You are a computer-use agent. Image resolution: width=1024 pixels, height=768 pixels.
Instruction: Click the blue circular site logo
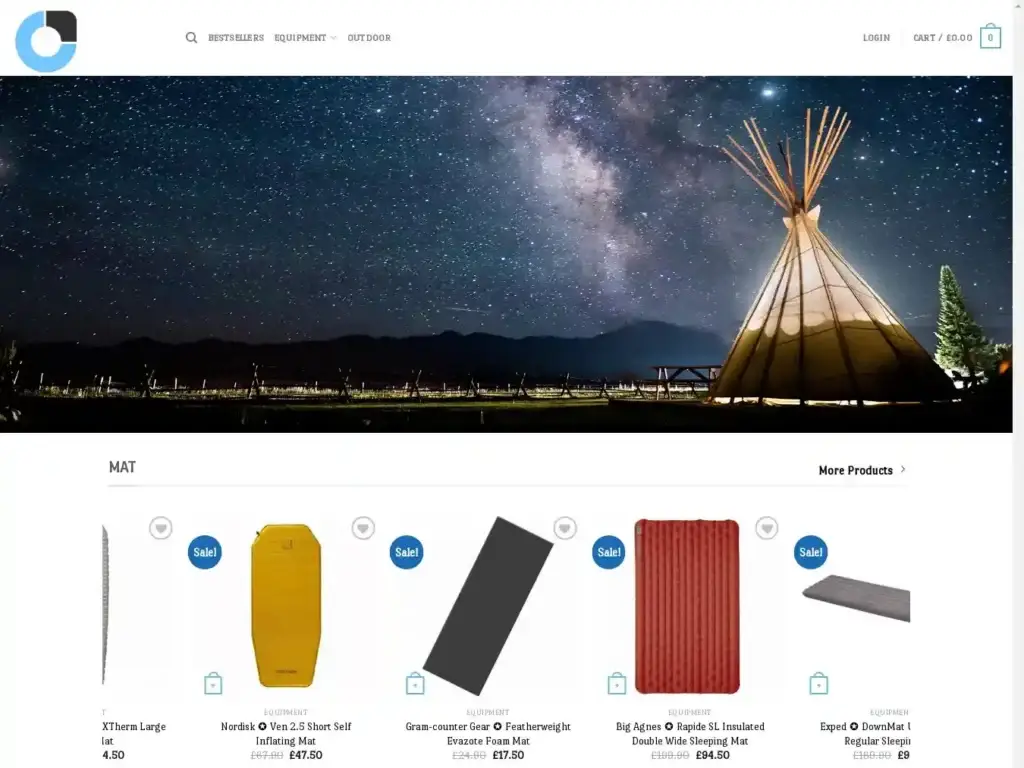click(46, 41)
